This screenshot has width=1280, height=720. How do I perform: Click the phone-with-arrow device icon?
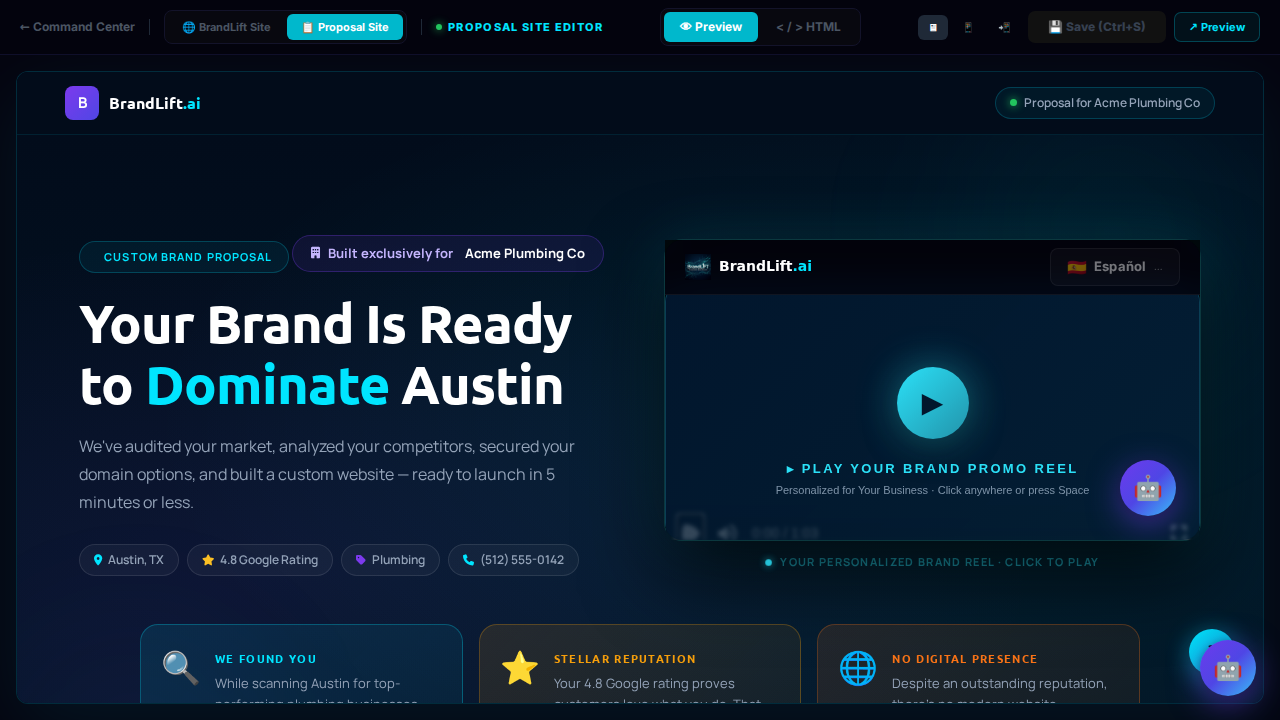[x=1004, y=27]
